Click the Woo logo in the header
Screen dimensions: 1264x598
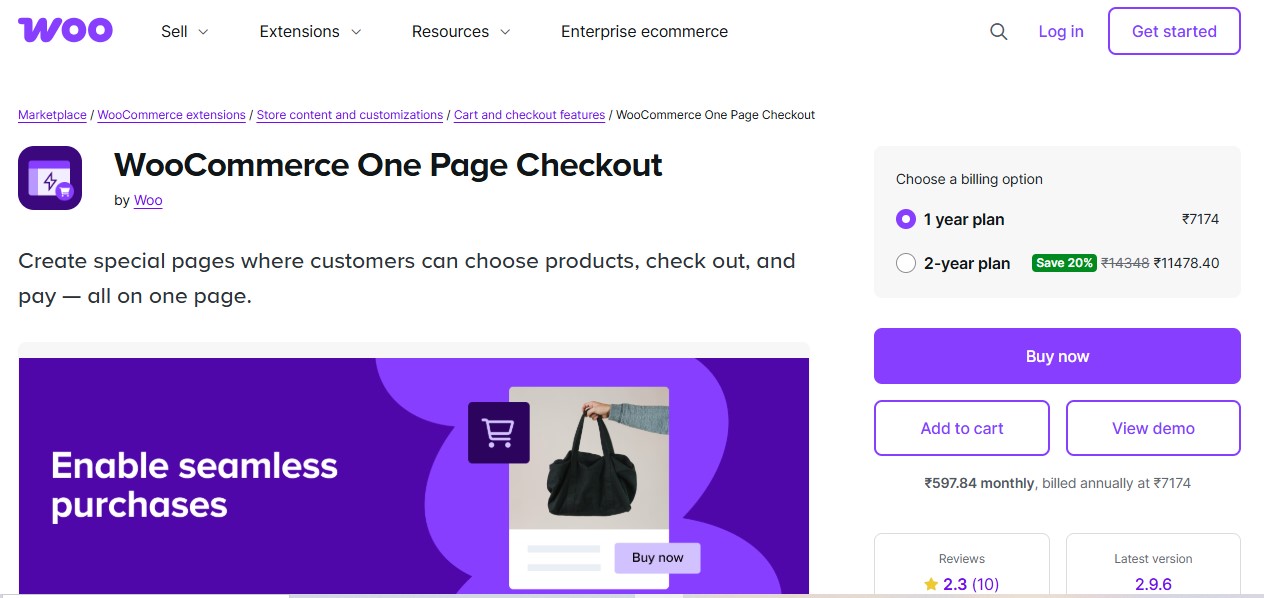click(x=64, y=29)
